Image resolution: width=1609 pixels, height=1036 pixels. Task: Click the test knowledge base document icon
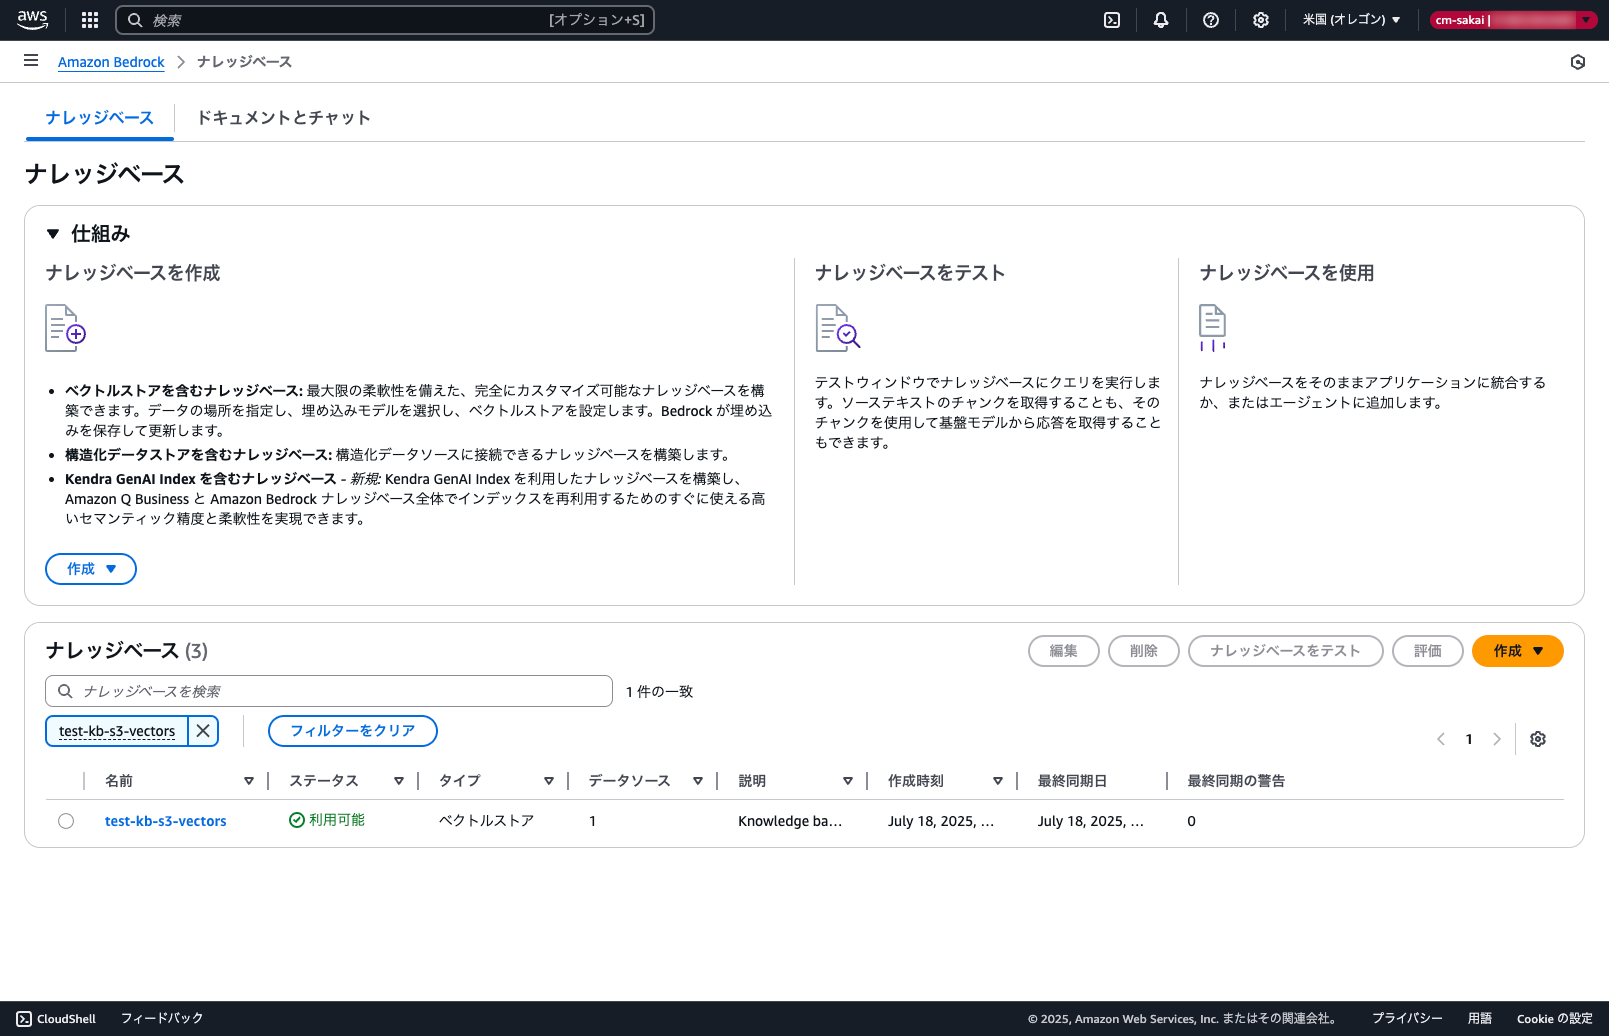coord(838,328)
